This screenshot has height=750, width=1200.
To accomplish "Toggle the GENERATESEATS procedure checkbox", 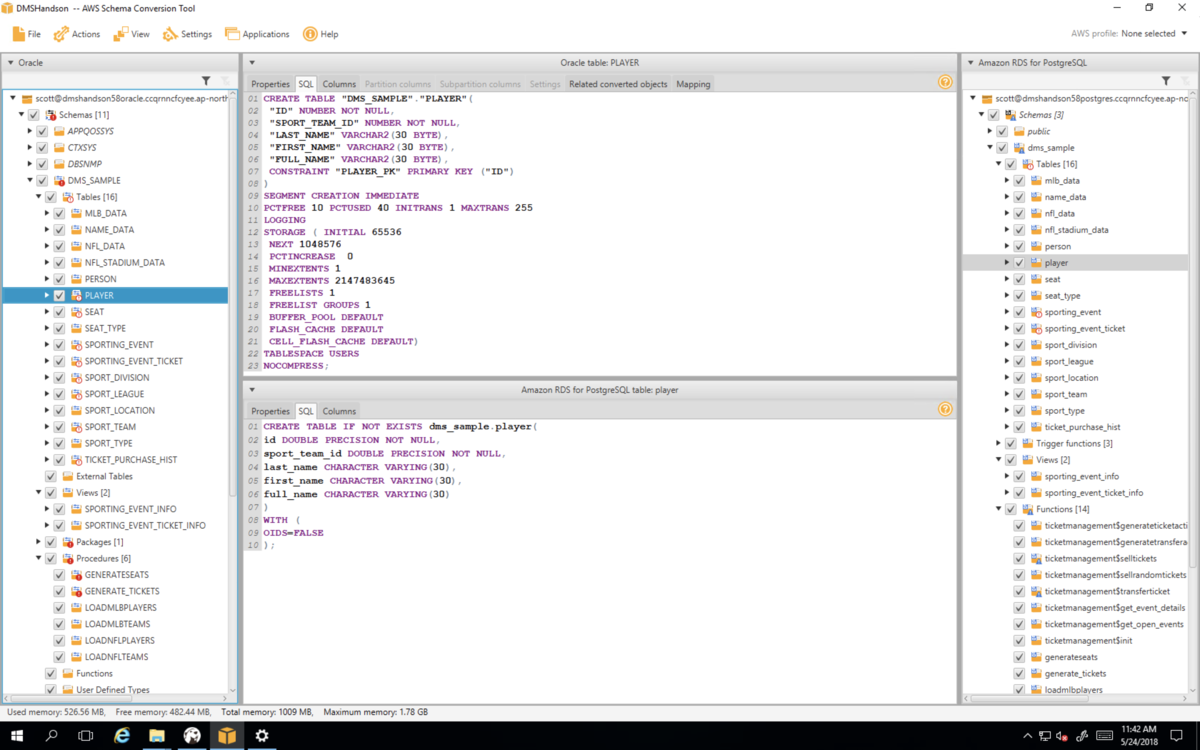I will pyautogui.click(x=59, y=575).
